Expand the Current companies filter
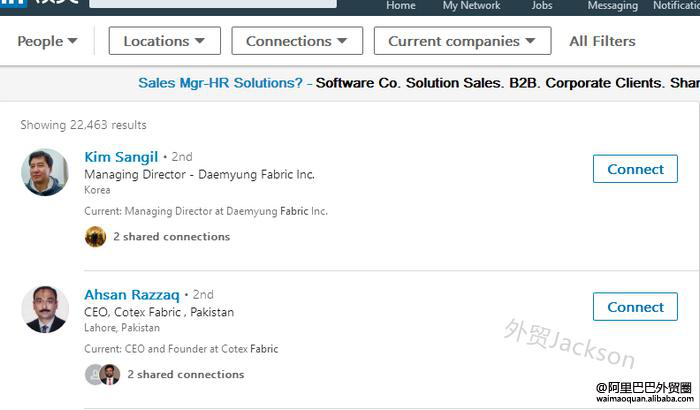The height and width of the screenshot is (410, 700). click(x=462, y=41)
